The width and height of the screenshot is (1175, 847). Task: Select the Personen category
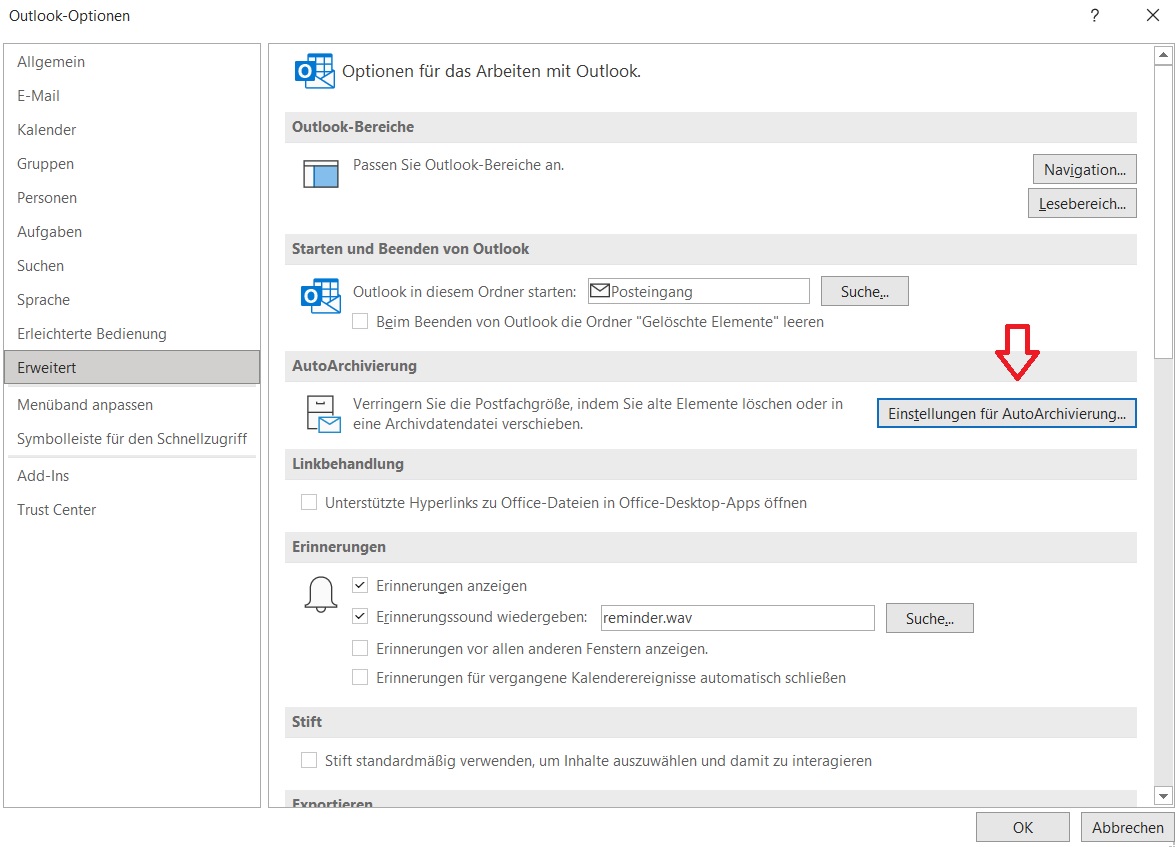(x=132, y=198)
